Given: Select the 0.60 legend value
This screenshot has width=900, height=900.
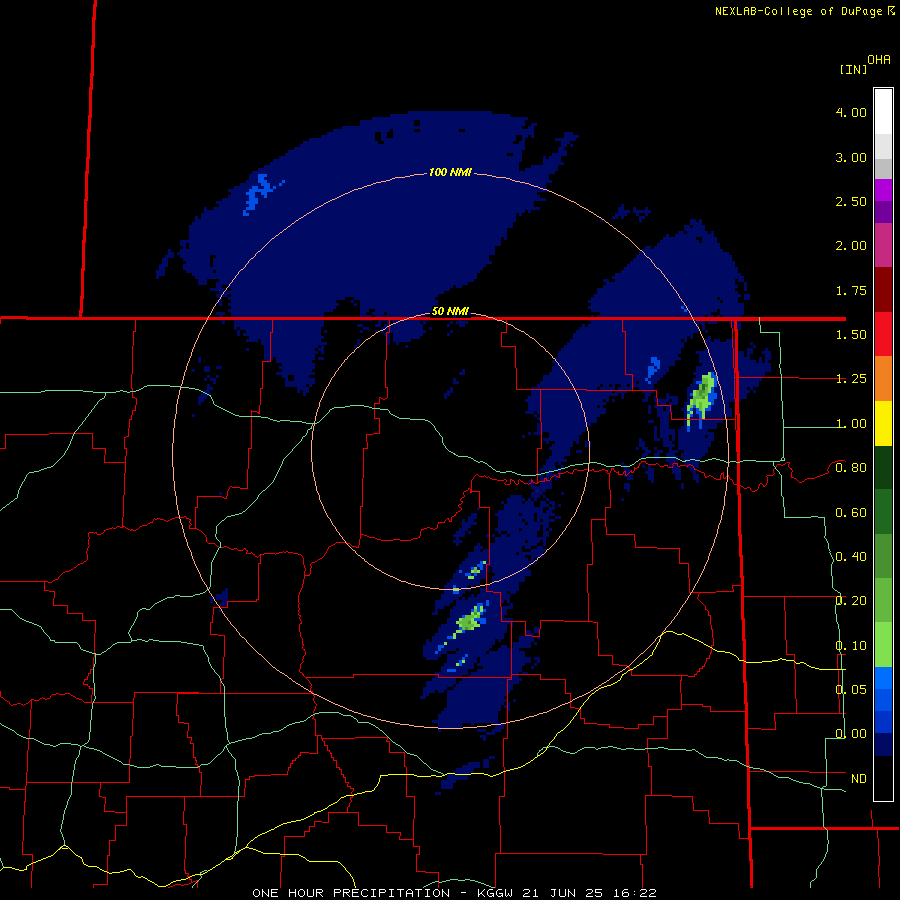Looking at the screenshot, I should [x=851, y=513].
